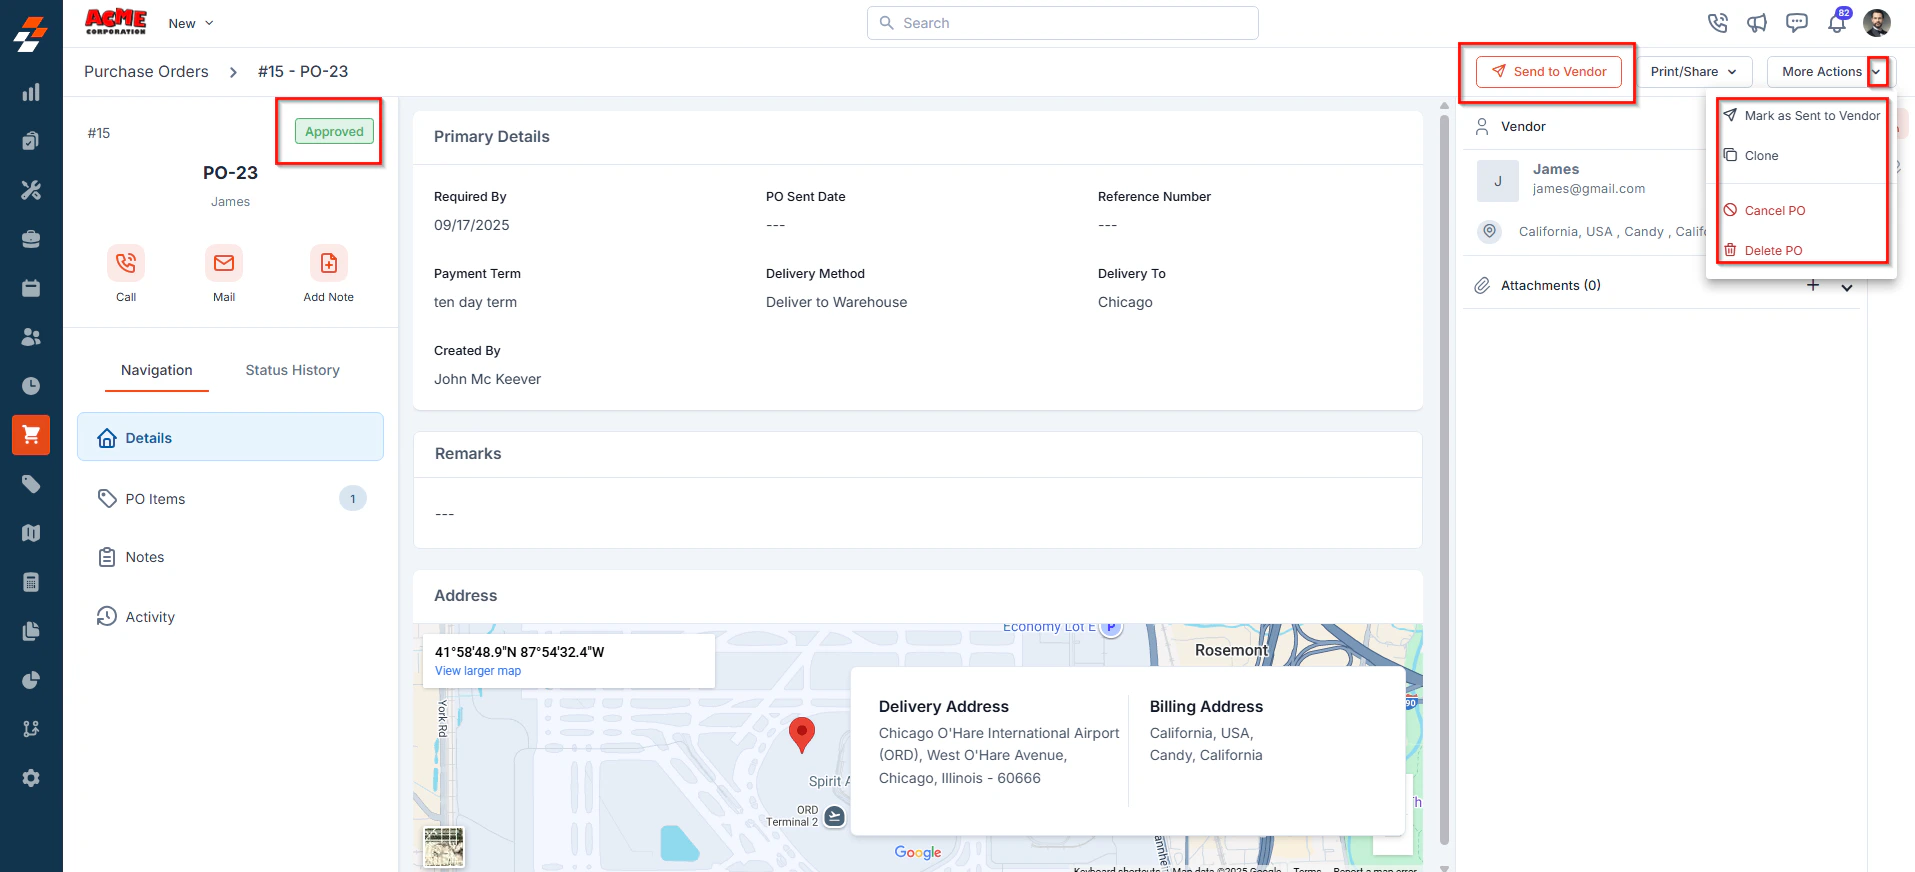Open the git-branch workflow sidebar icon

pos(31,729)
